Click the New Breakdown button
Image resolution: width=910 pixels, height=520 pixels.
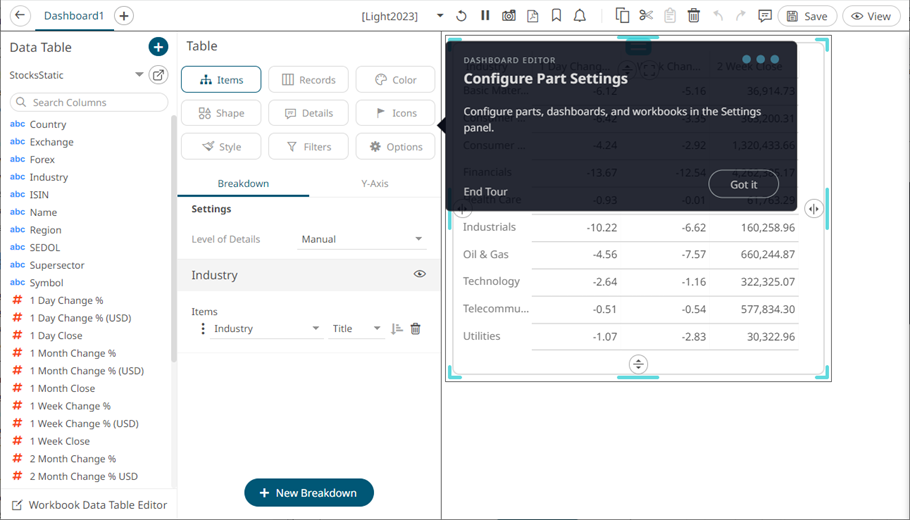pos(308,493)
